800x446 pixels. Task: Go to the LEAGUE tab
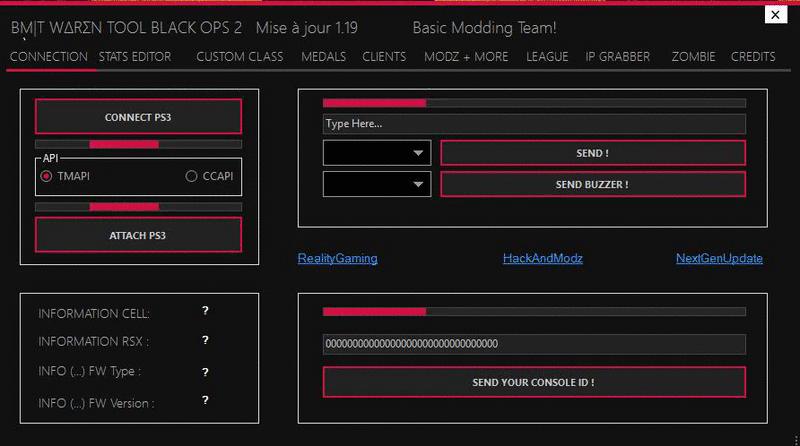point(547,57)
